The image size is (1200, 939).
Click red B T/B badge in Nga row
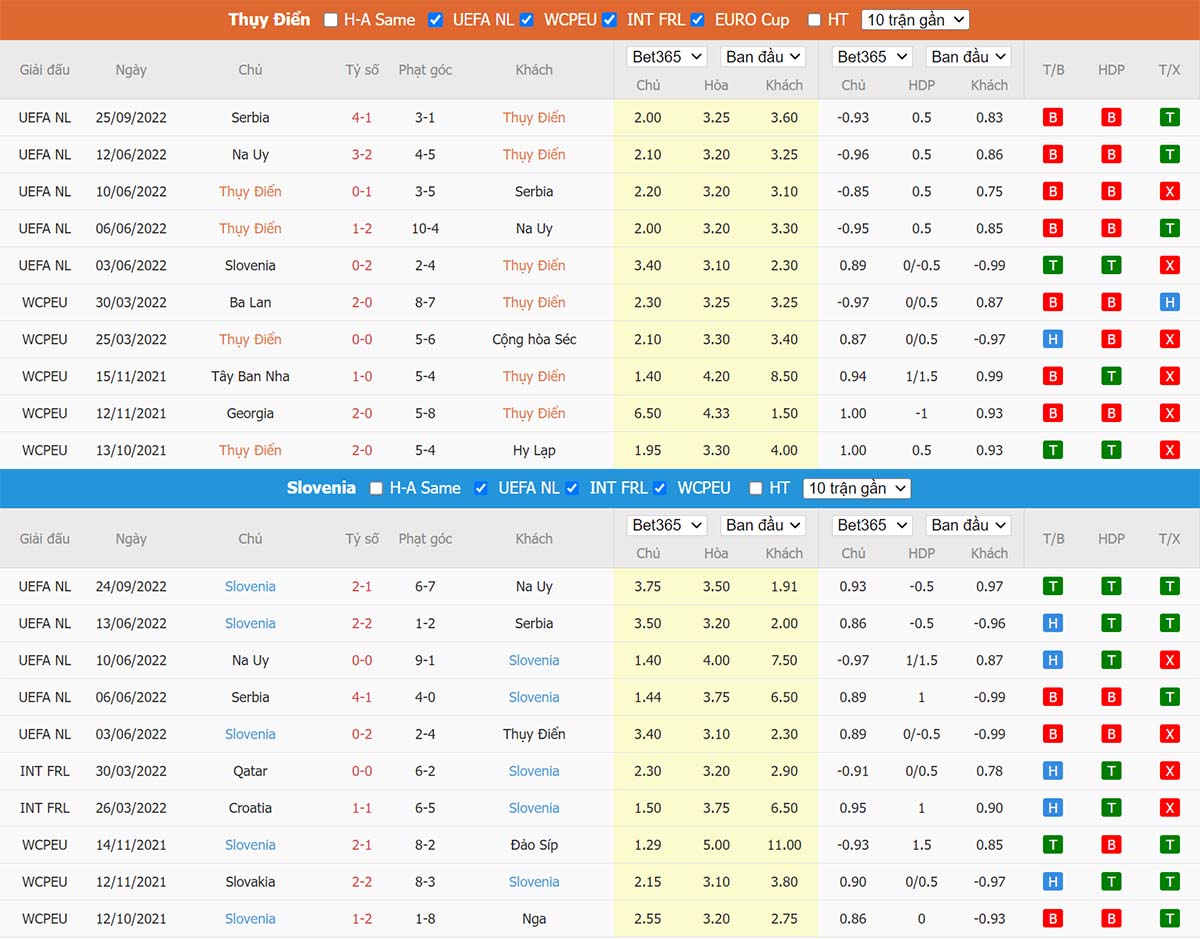click(x=1052, y=919)
